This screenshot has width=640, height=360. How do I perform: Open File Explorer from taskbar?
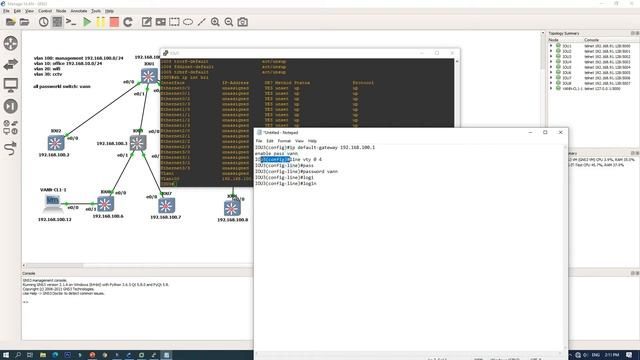[x=43, y=355]
